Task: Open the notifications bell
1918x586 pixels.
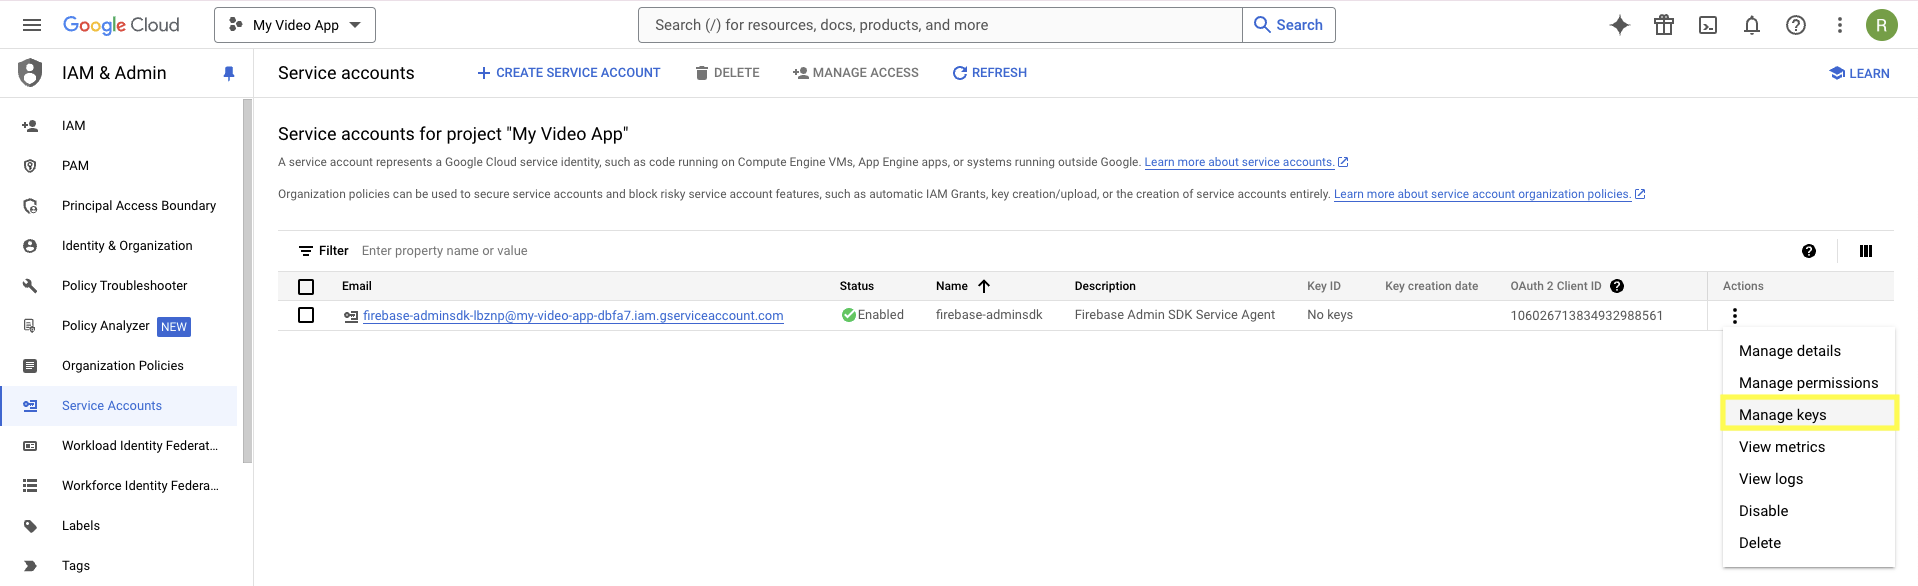Action: (x=1752, y=25)
